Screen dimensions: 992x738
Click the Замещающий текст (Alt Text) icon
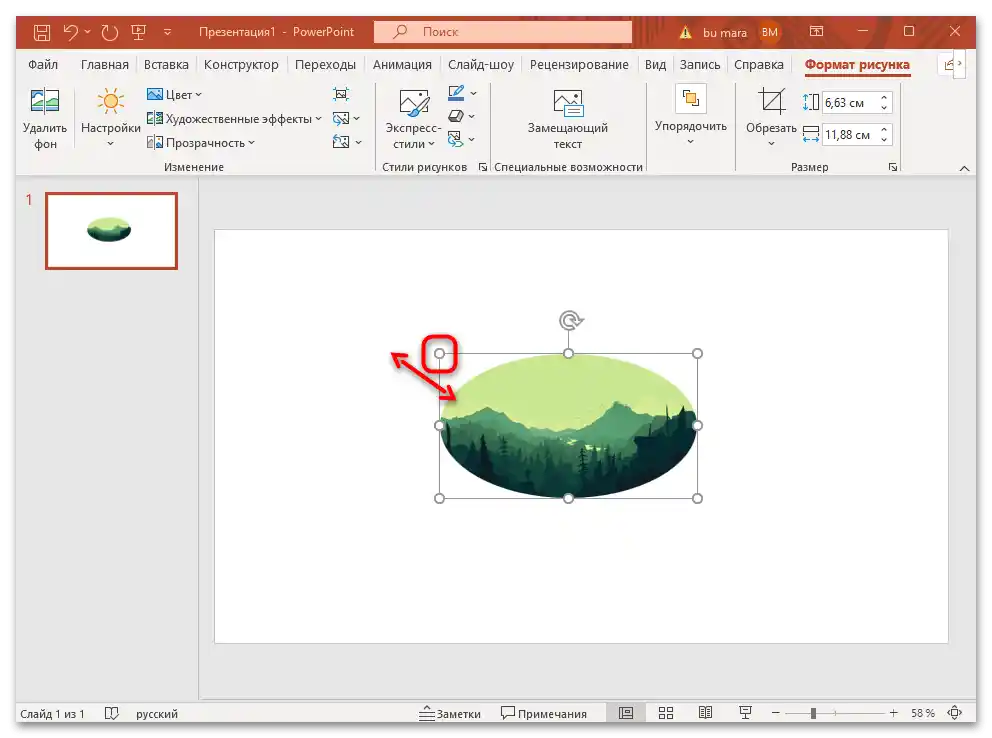(567, 115)
